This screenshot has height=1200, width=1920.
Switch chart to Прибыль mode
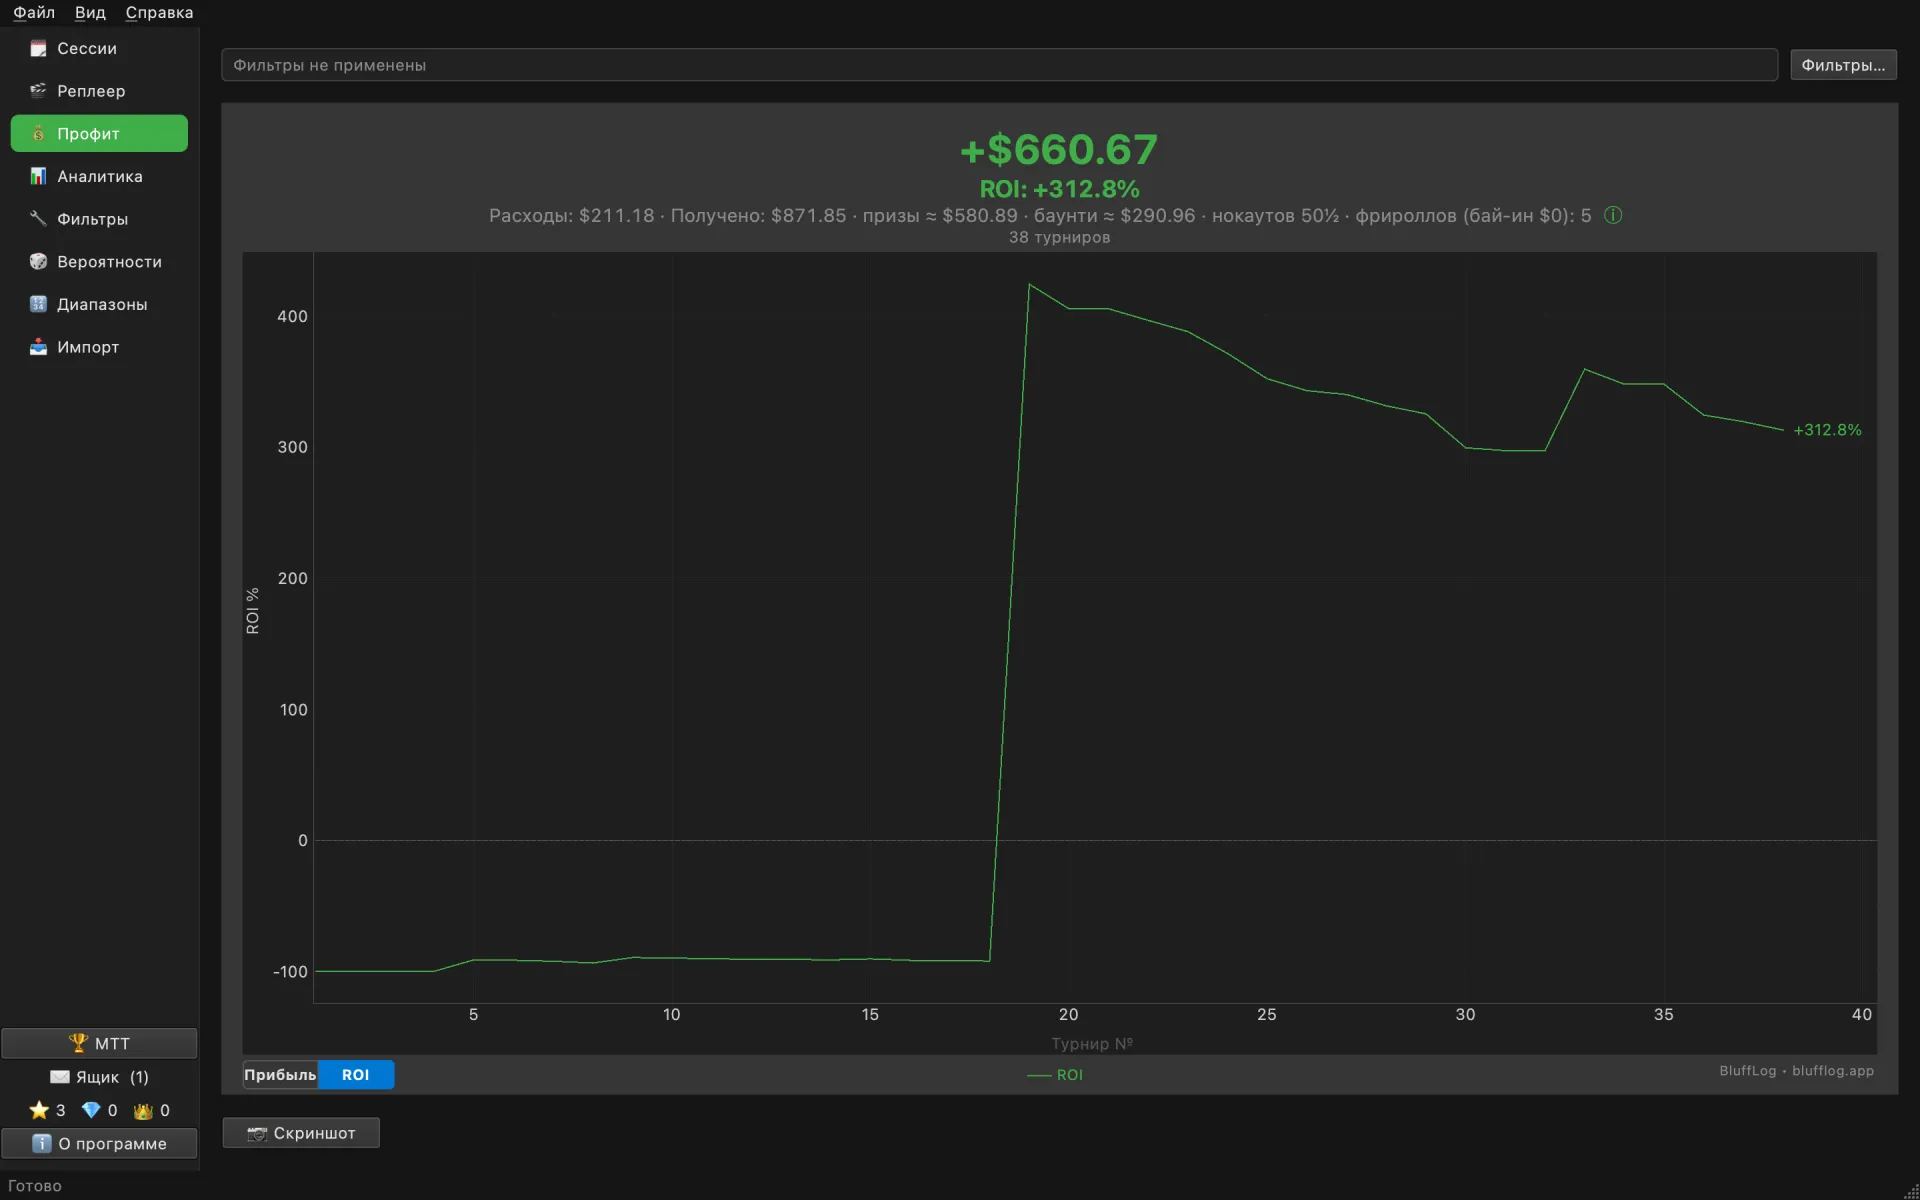coord(280,1075)
